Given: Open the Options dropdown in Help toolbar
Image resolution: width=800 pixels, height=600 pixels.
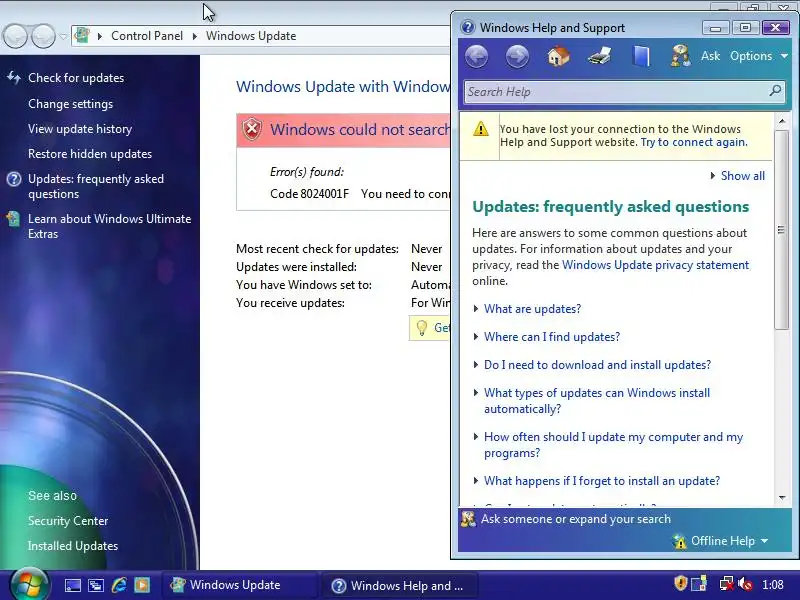Looking at the screenshot, I should tap(759, 56).
